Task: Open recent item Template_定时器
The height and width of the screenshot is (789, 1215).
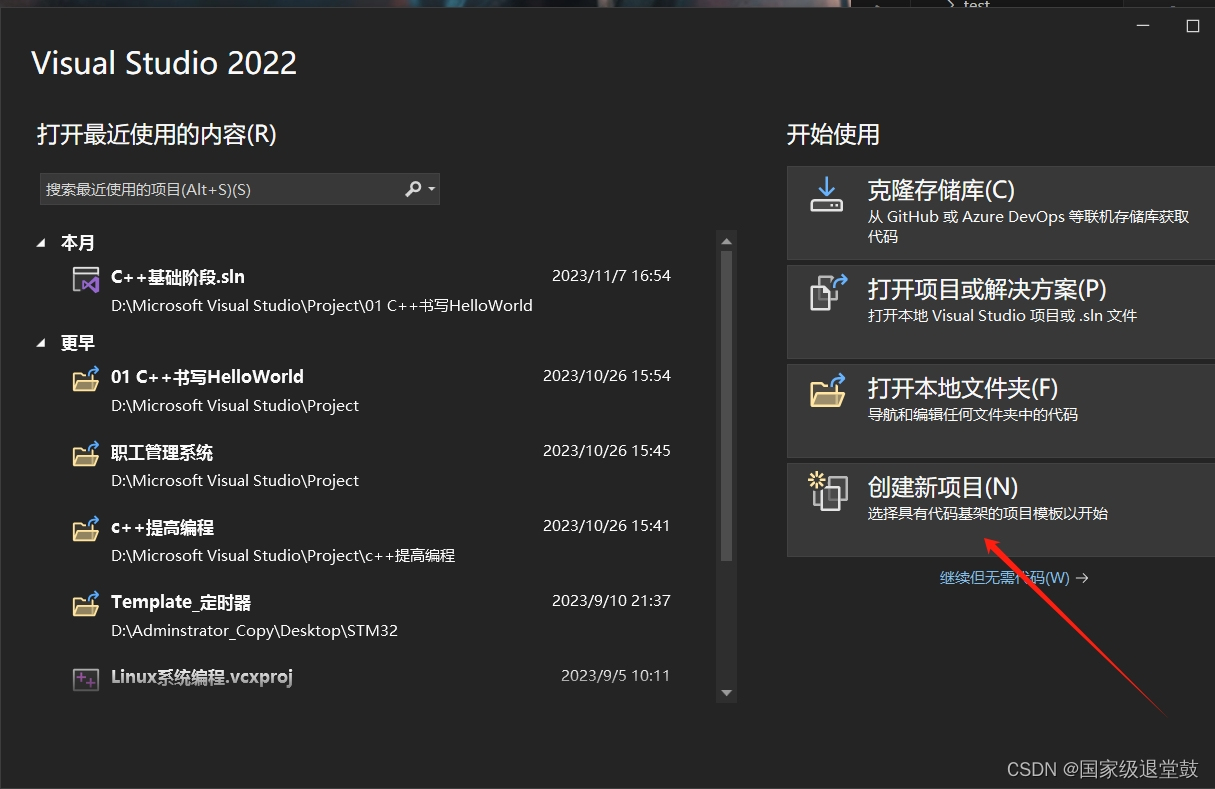Action: (372, 615)
